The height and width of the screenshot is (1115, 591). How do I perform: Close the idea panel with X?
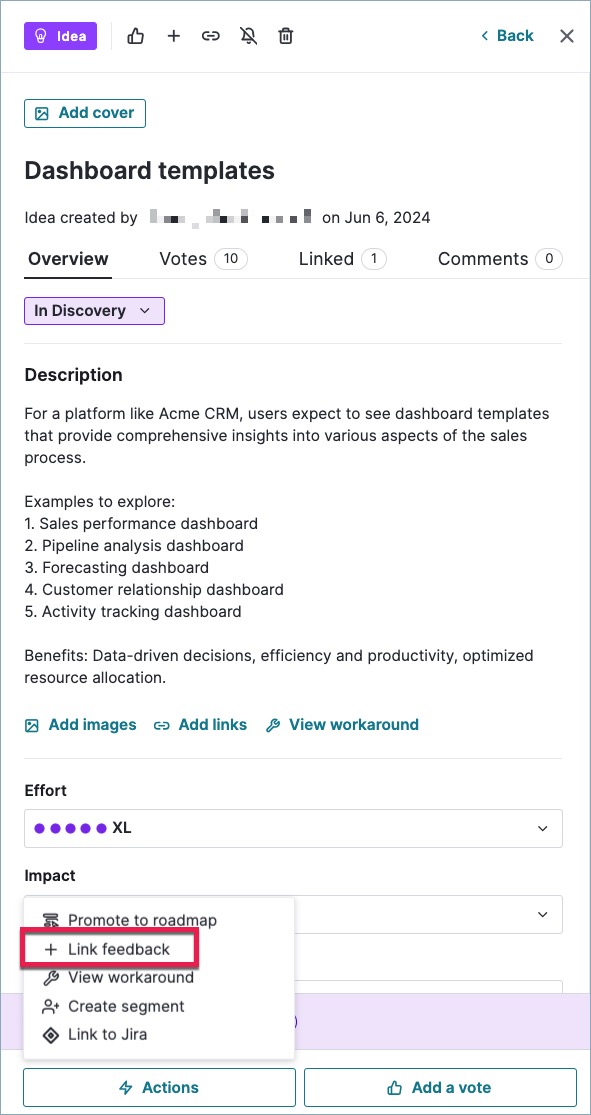click(x=567, y=36)
